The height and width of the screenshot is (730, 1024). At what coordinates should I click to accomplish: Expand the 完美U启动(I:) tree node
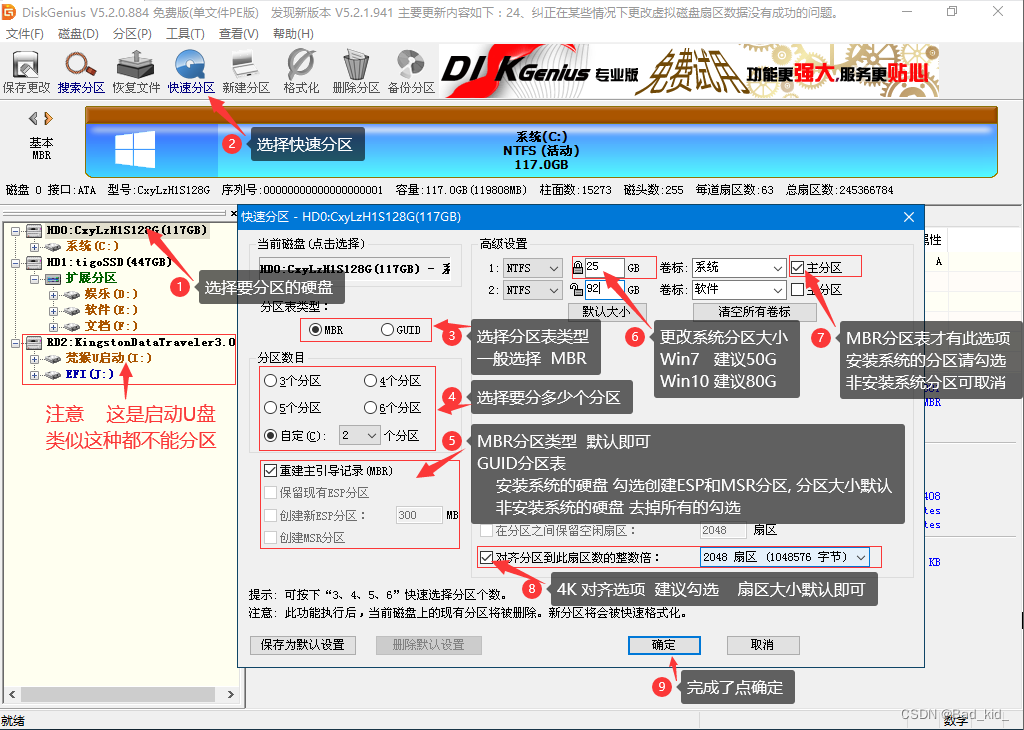click(x=35, y=358)
